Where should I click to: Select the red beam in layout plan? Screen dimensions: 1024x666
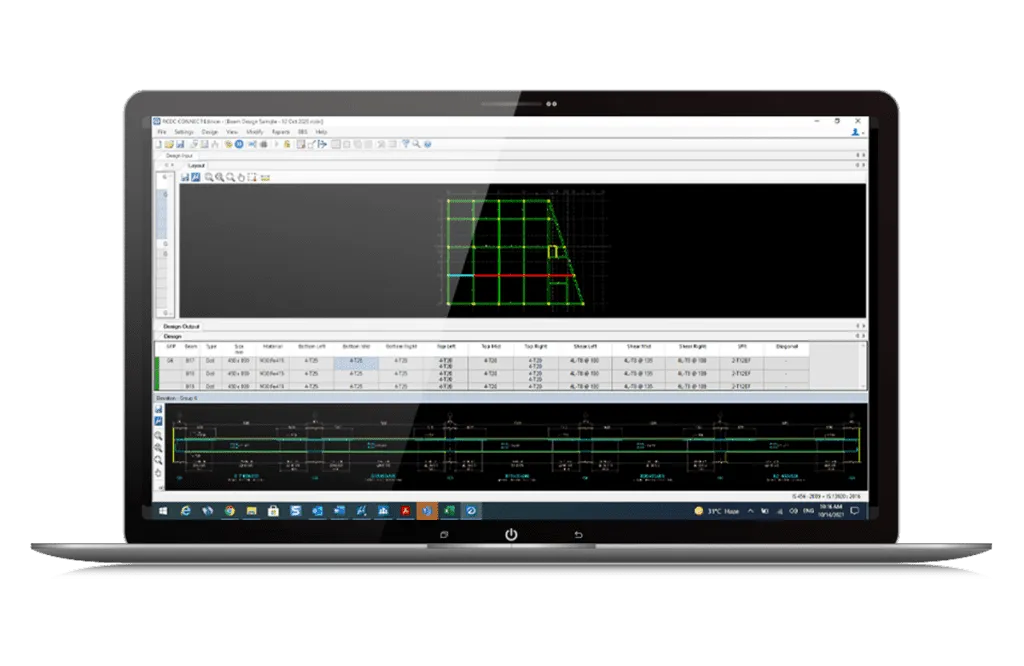click(x=512, y=275)
